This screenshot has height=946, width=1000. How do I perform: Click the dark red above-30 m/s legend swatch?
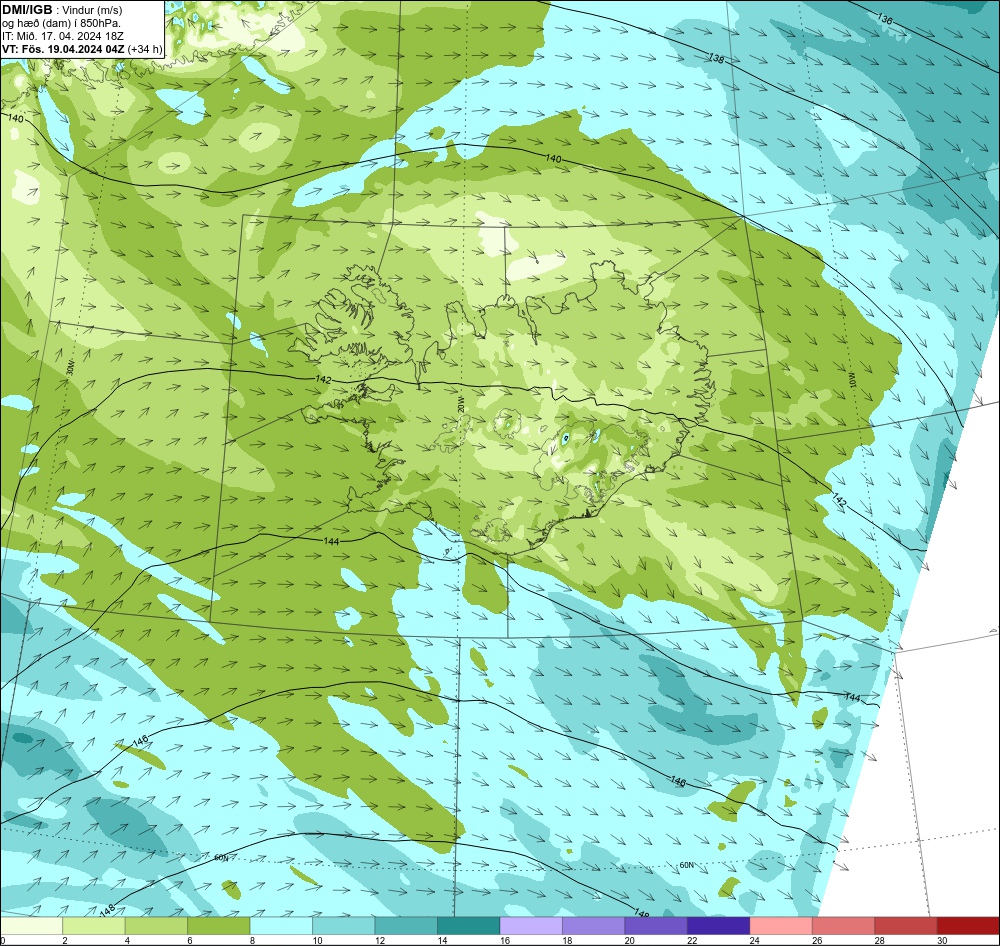click(x=969, y=926)
